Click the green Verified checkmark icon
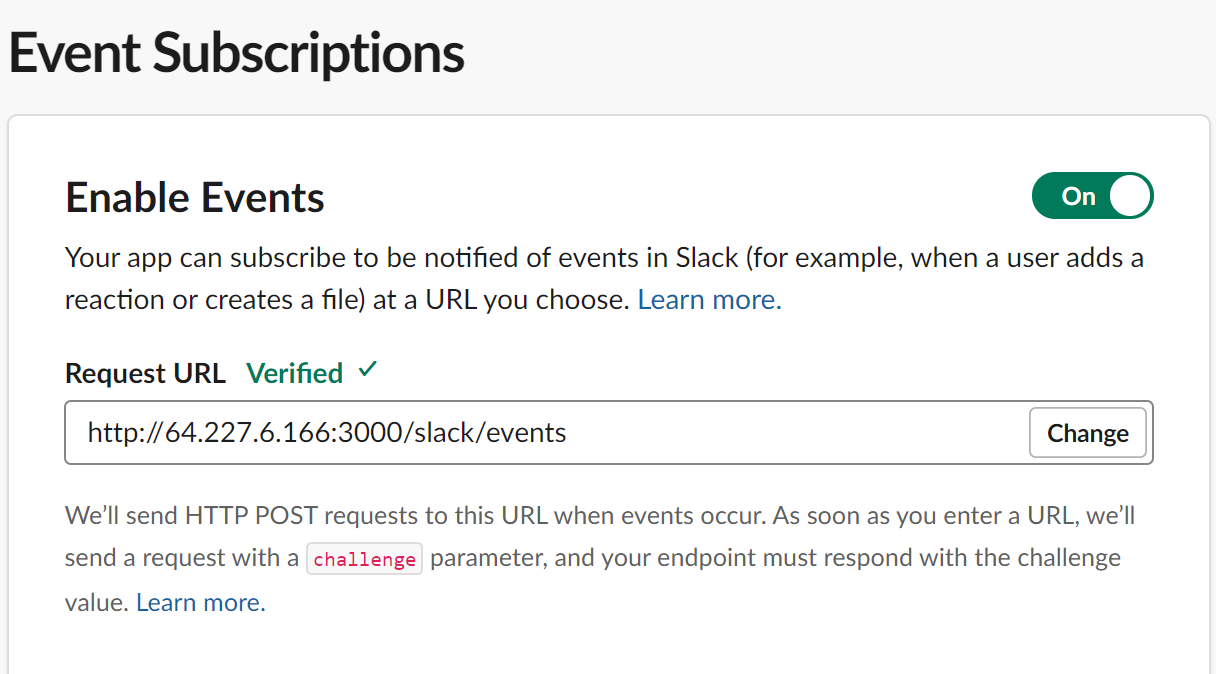The height and width of the screenshot is (674, 1216). click(368, 370)
